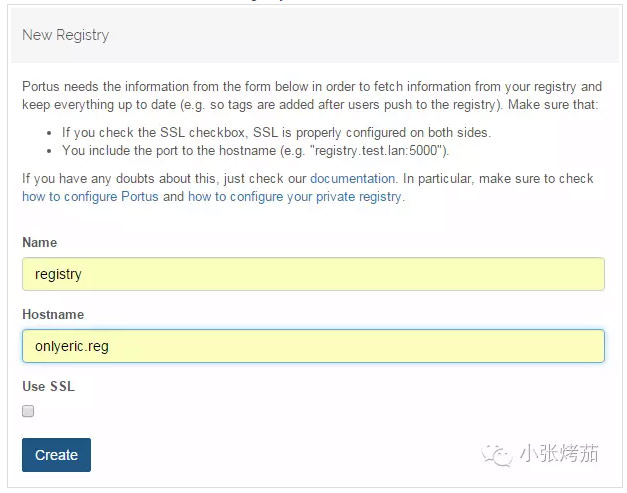Tick the Use SSL checkbox

coord(28,411)
